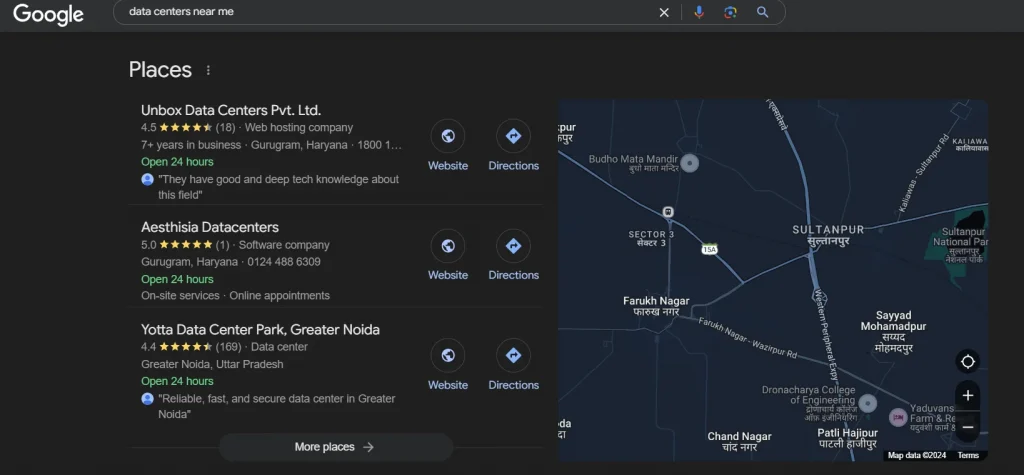Click the Places heading

pos(160,69)
